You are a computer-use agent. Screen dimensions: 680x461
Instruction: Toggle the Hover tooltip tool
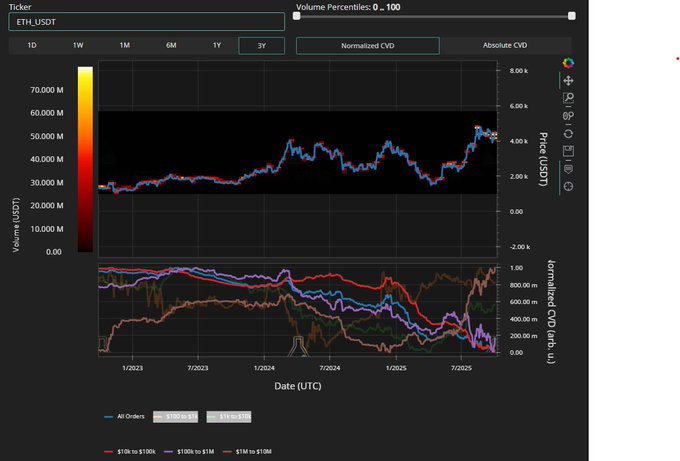point(568,168)
